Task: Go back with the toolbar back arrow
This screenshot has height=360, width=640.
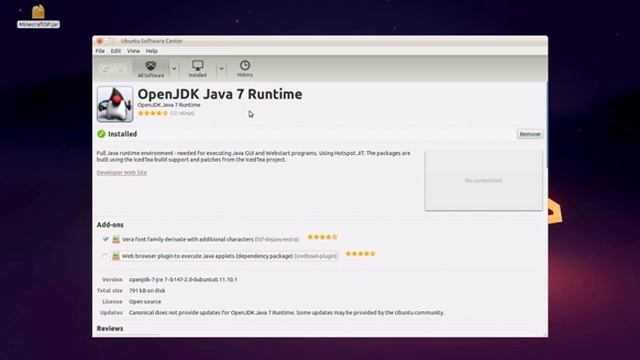Action: (105, 69)
